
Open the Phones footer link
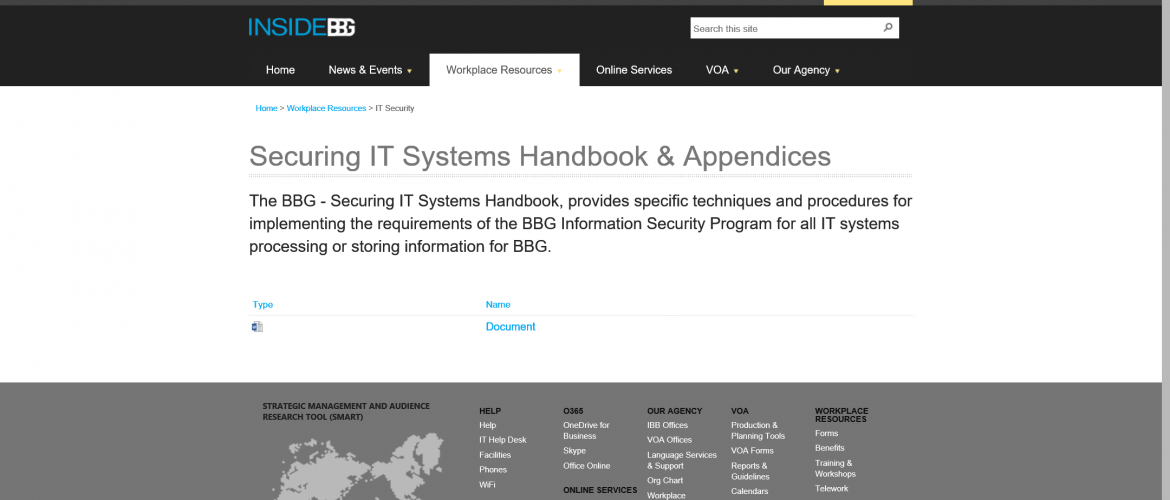[x=492, y=470]
